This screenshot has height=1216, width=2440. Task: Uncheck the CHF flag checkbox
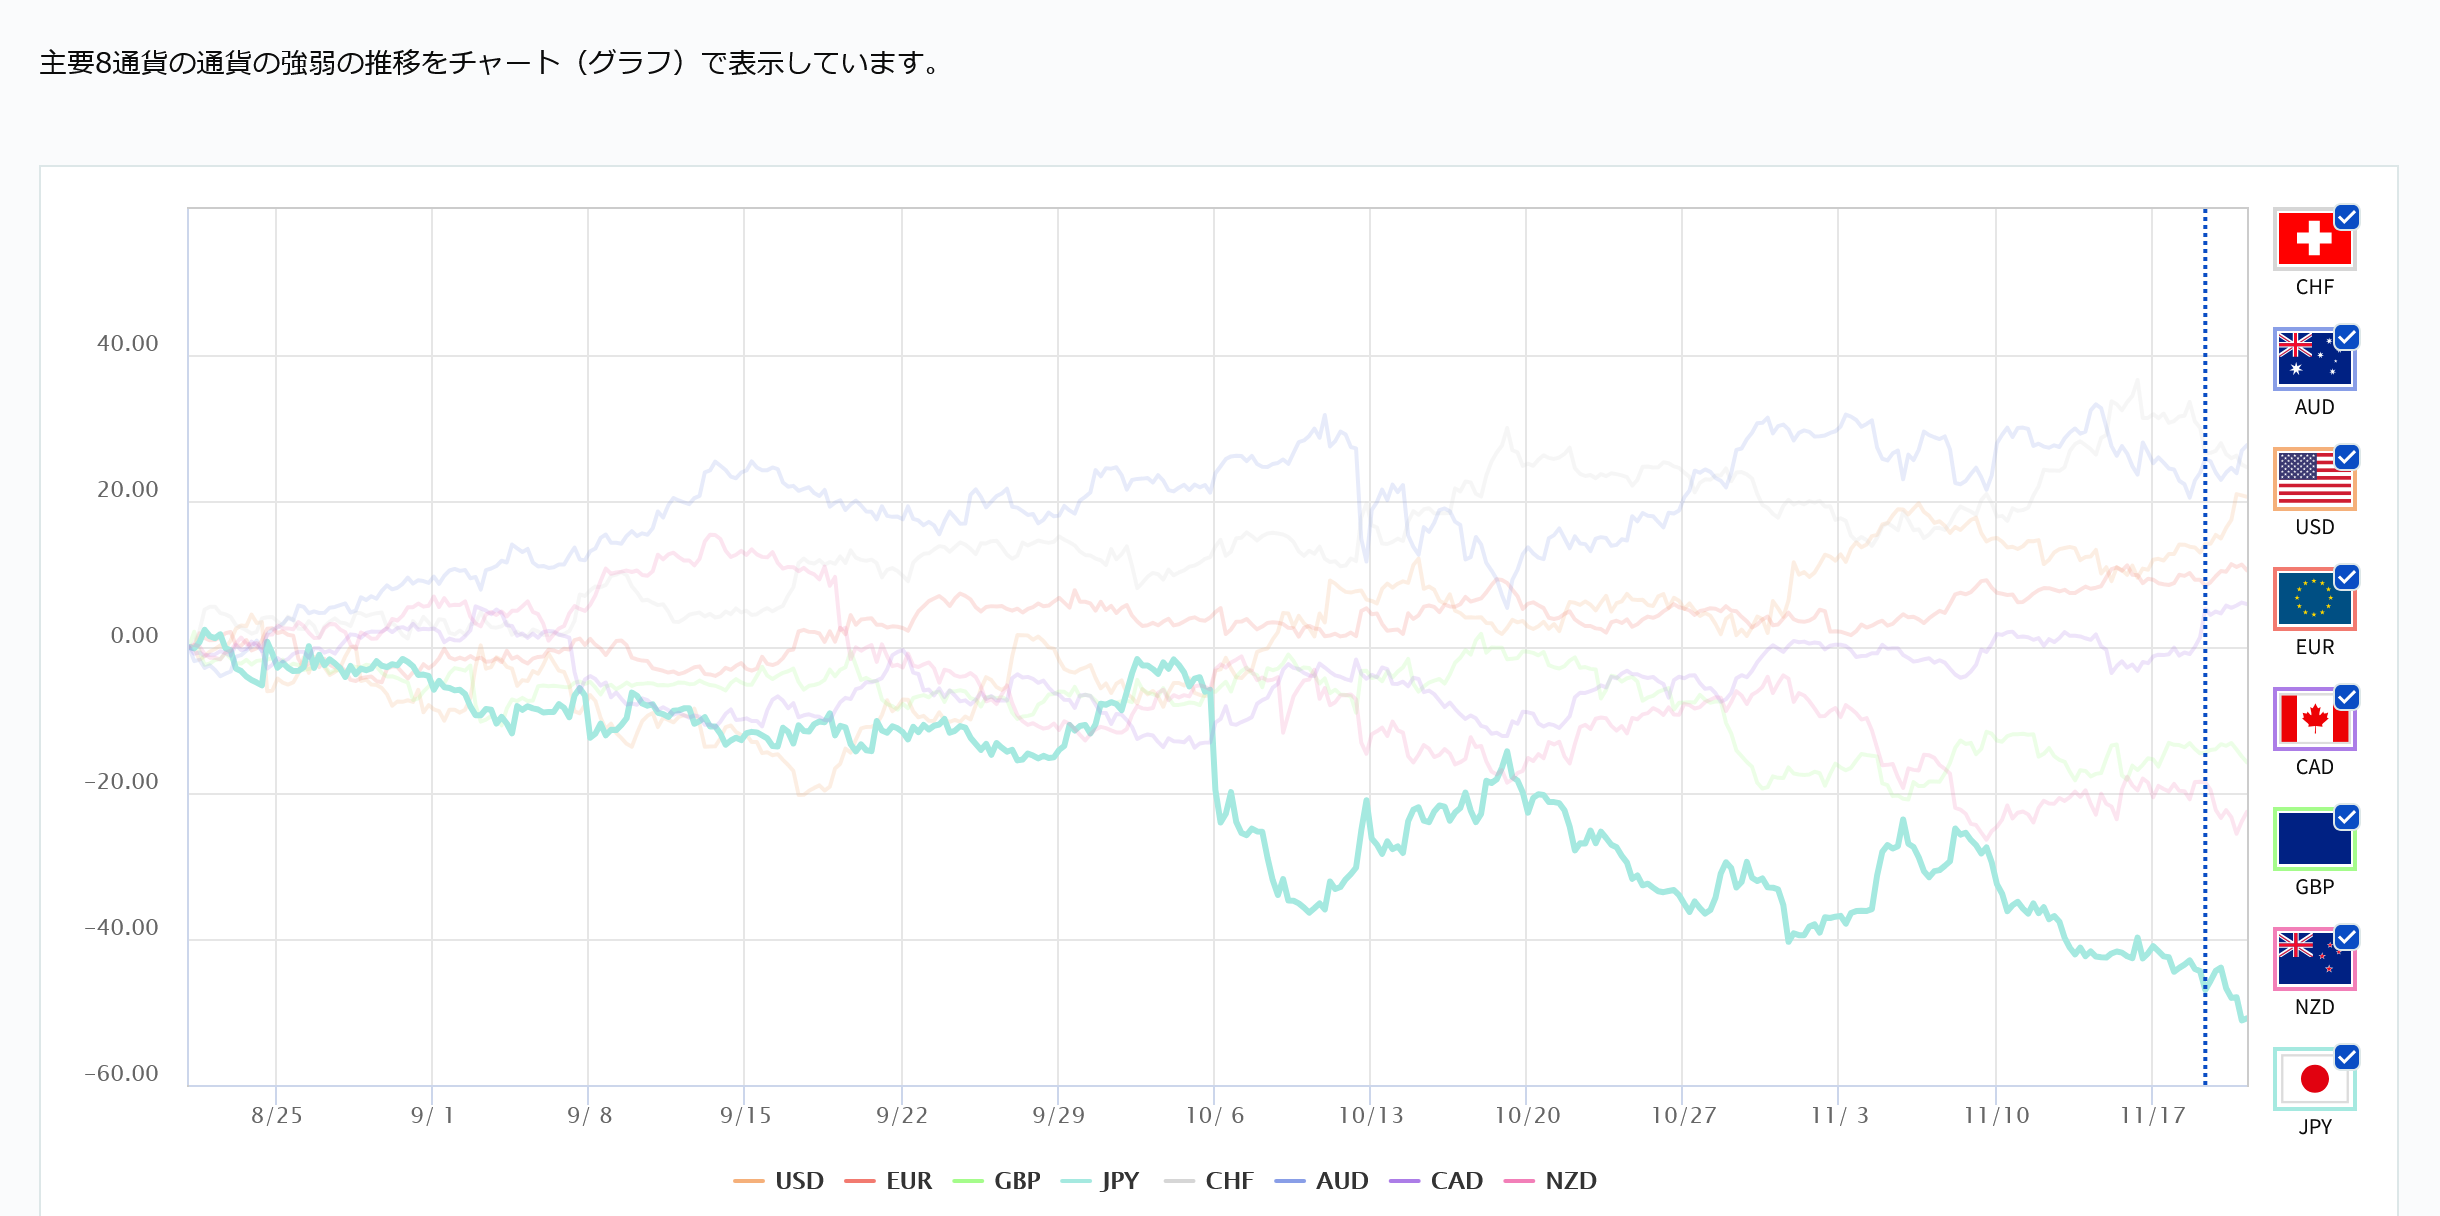(2346, 217)
